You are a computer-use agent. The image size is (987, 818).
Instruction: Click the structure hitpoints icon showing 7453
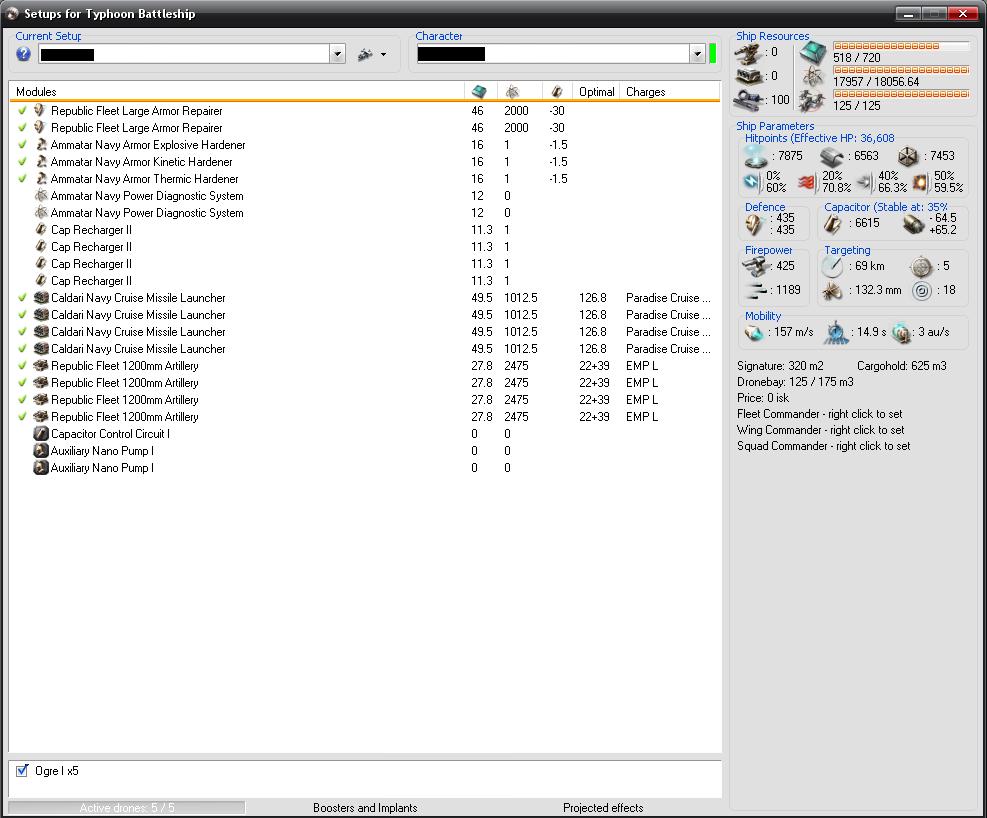coord(908,156)
